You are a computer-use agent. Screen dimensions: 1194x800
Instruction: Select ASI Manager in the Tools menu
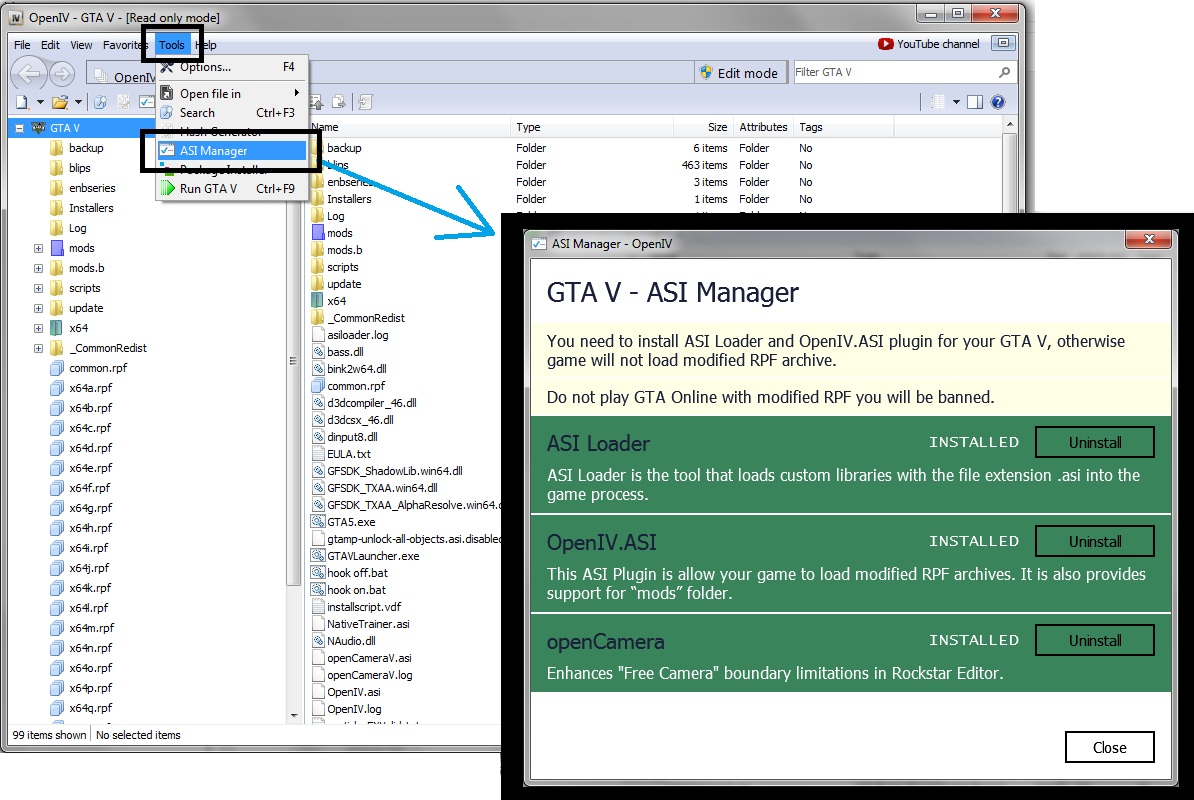231,151
